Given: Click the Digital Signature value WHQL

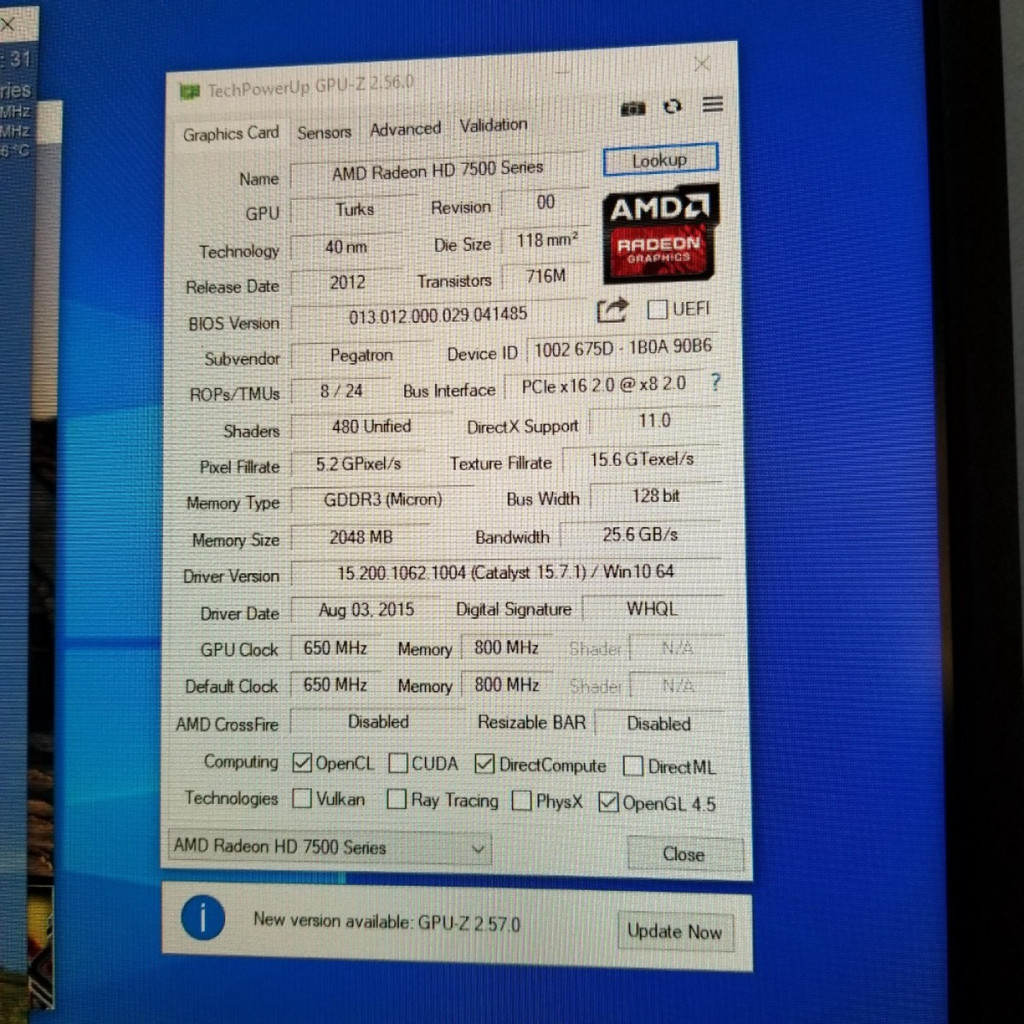Looking at the screenshot, I should (652, 609).
